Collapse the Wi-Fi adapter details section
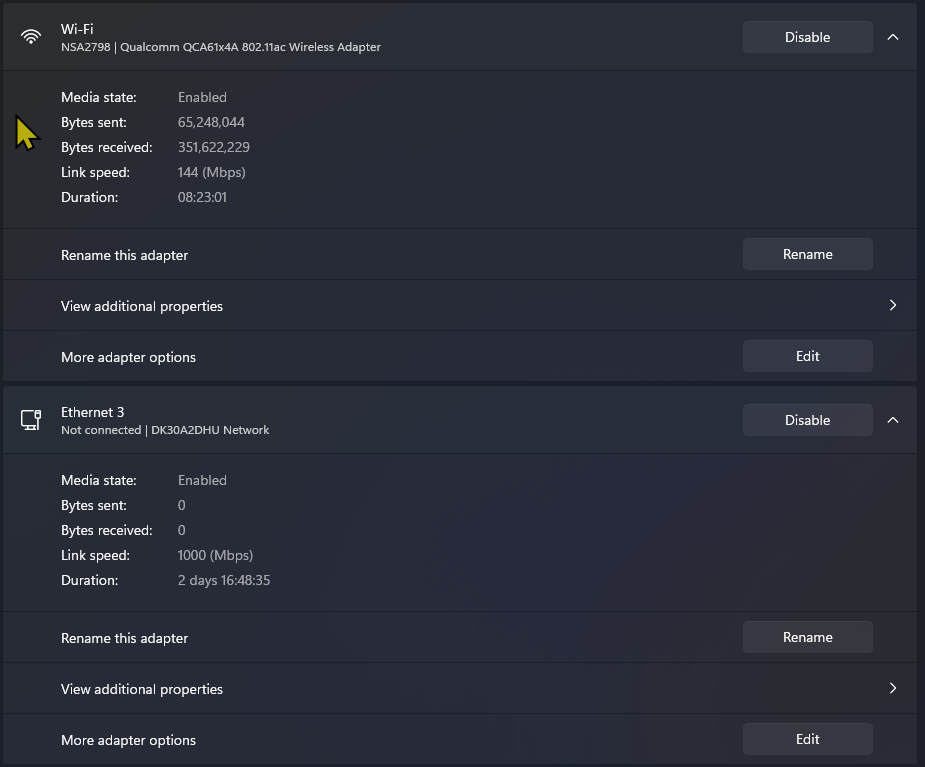 [893, 37]
